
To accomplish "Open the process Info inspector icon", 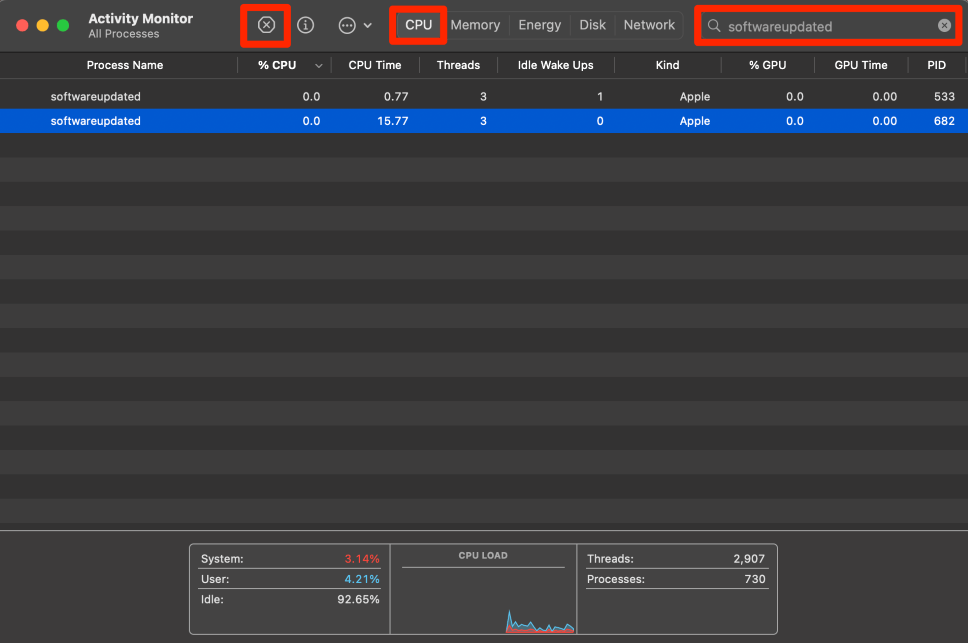I will (x=306, y=25).
